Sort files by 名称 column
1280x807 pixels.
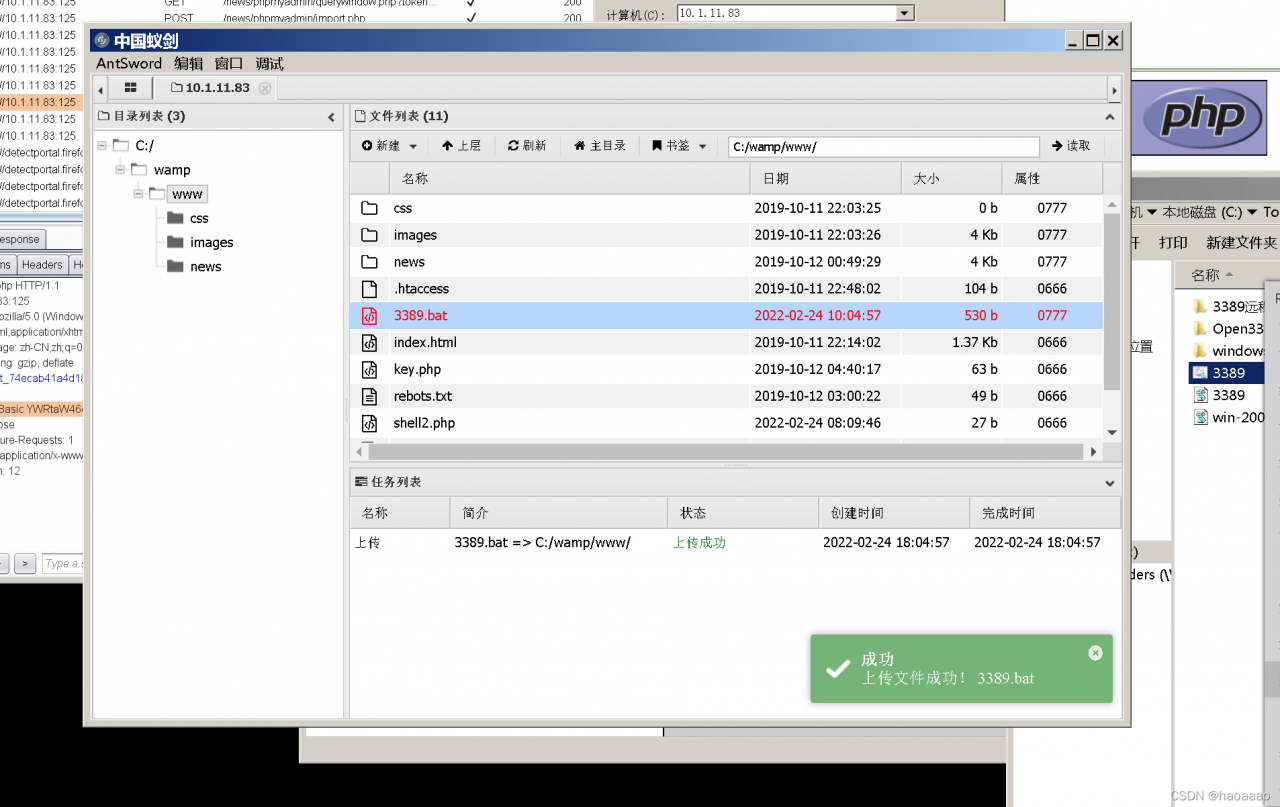click(x=569, y=179)
